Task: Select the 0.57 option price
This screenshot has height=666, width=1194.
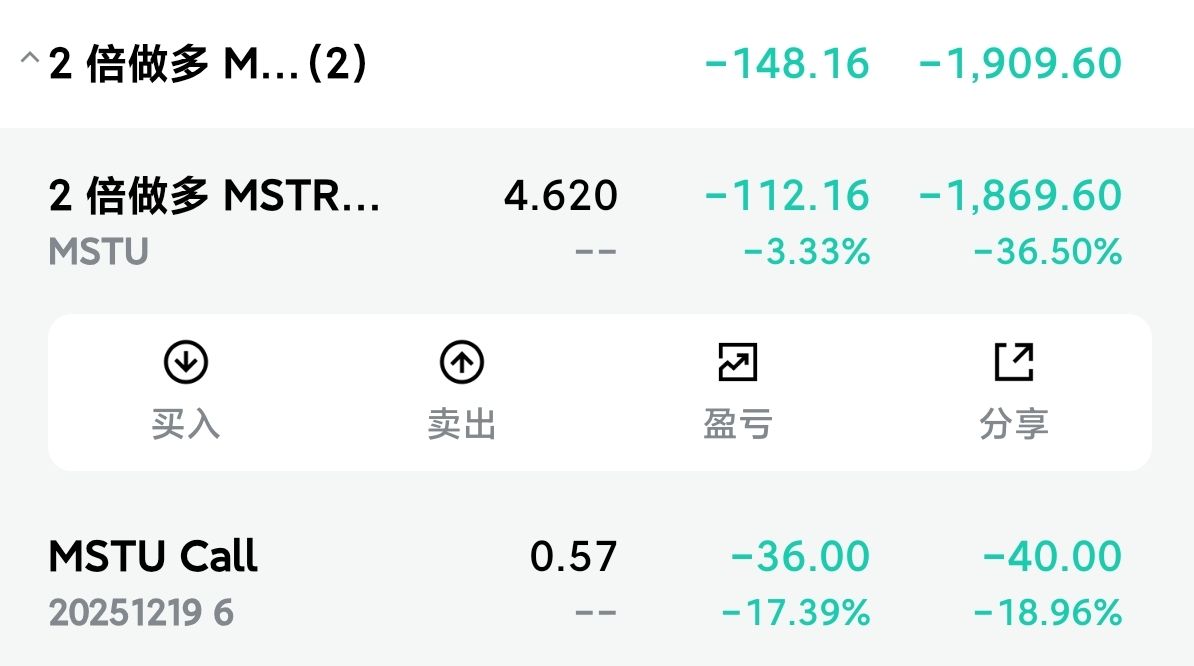Action: pos(573,556)
